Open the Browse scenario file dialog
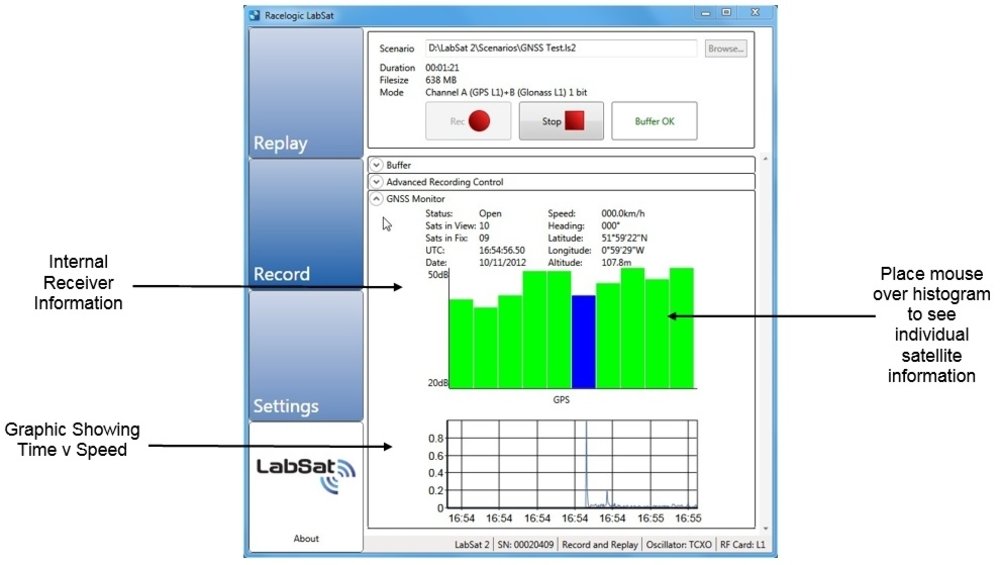Viewport: 1000px width, 565px height. (726, 48)
